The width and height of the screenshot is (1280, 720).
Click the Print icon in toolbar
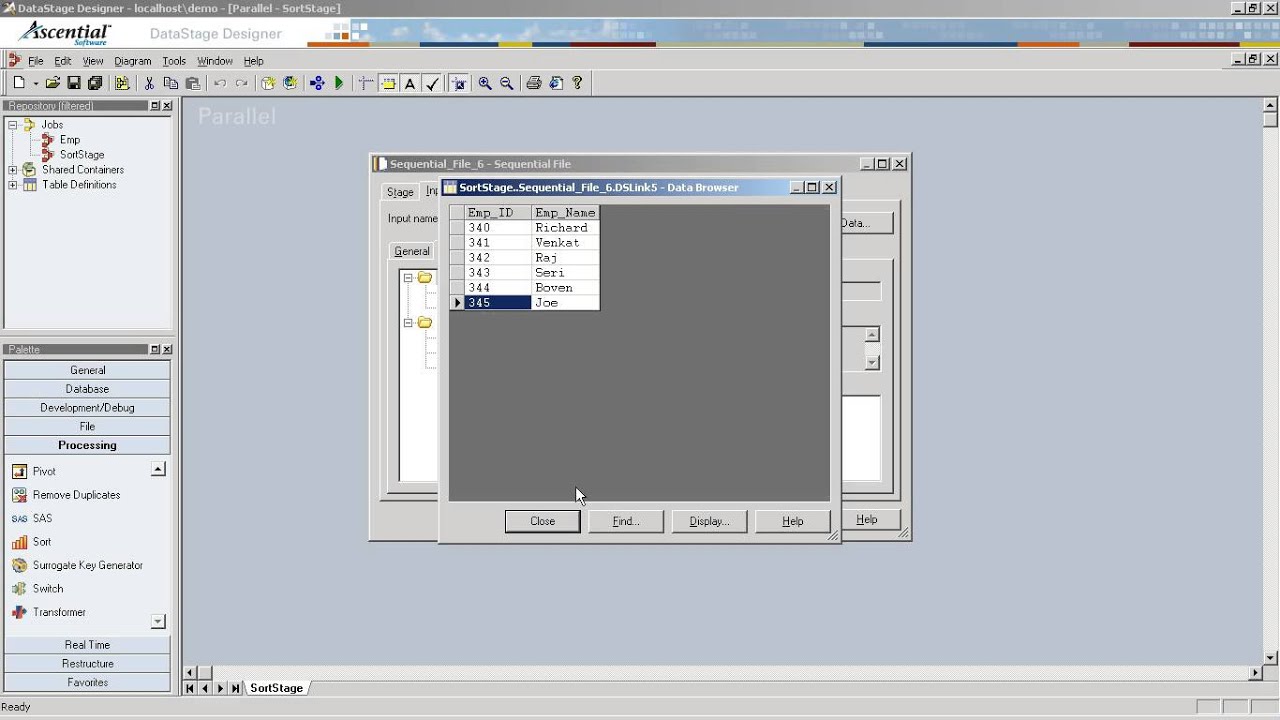tap(534, 83)
